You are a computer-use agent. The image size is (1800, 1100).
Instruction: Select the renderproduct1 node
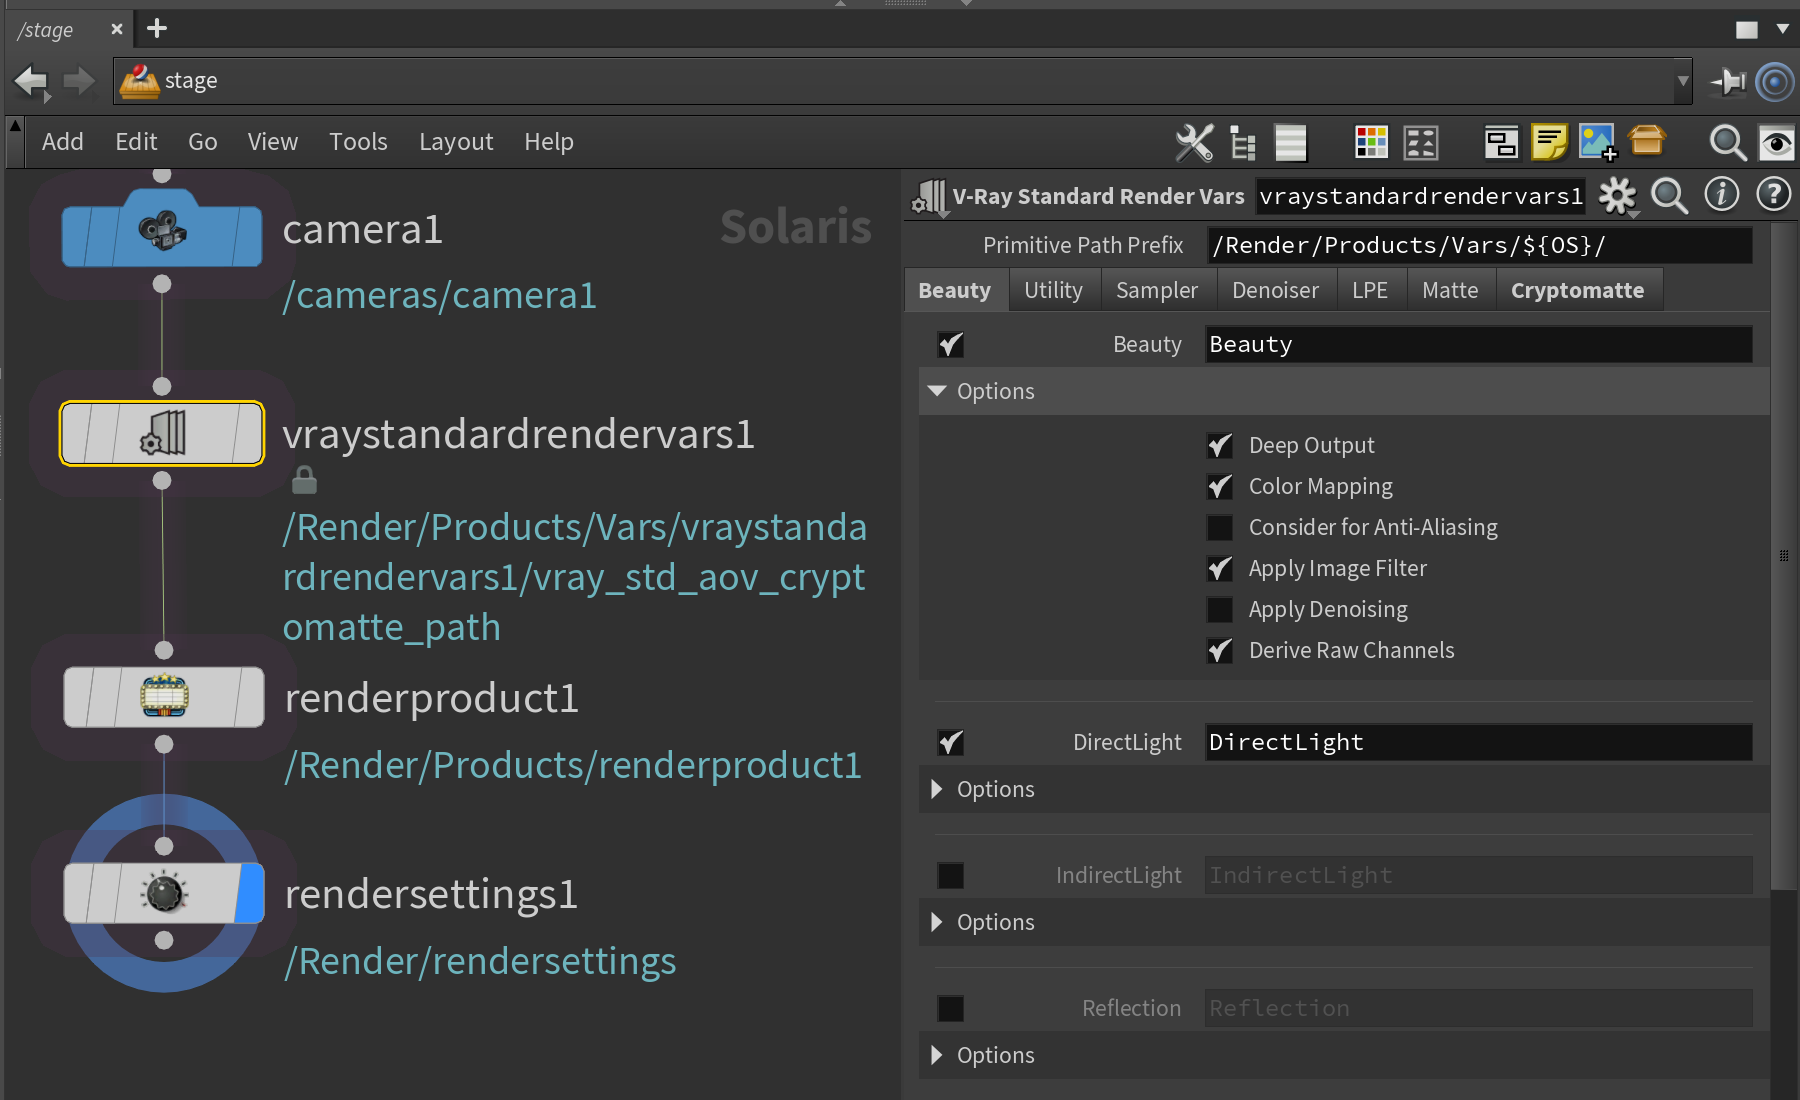tap(164, 697)
